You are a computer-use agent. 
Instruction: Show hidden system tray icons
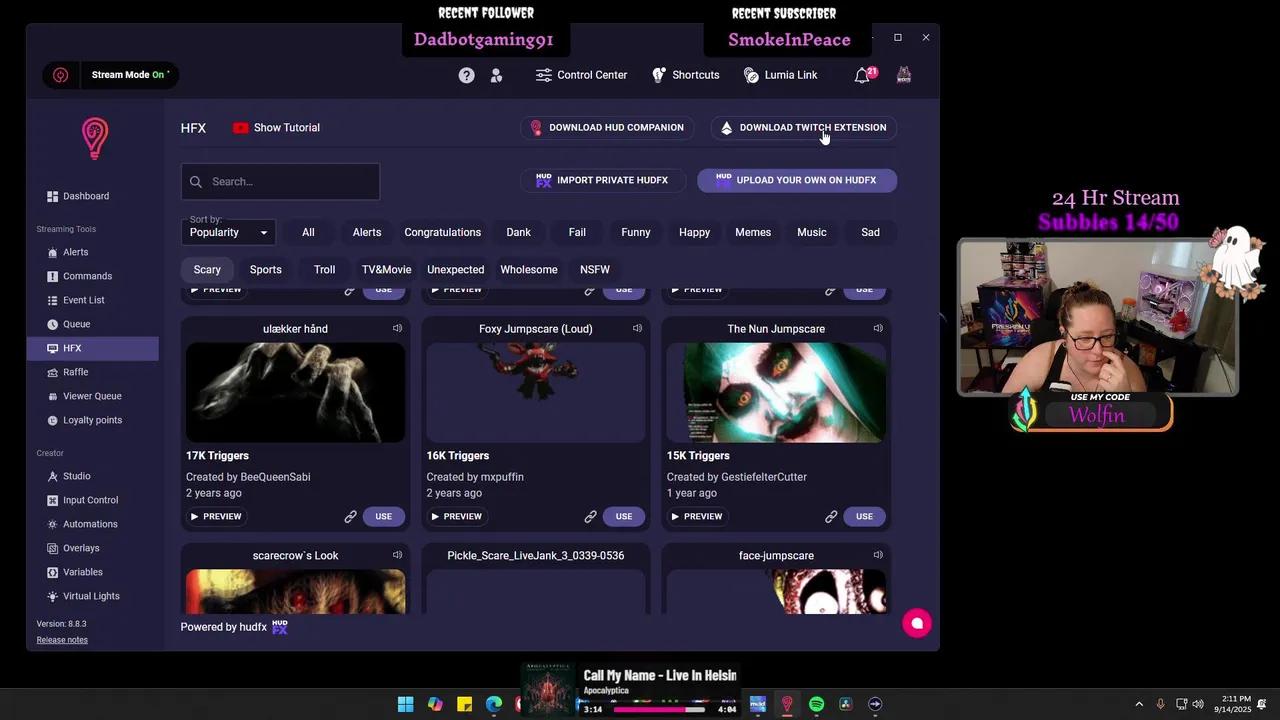[x=1139, y=704]
